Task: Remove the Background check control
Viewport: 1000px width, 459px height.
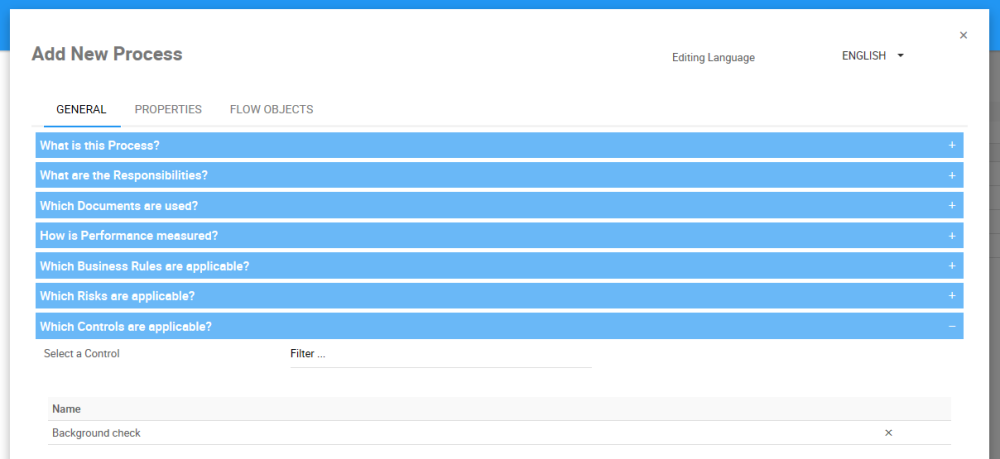Action: (888, 433)
